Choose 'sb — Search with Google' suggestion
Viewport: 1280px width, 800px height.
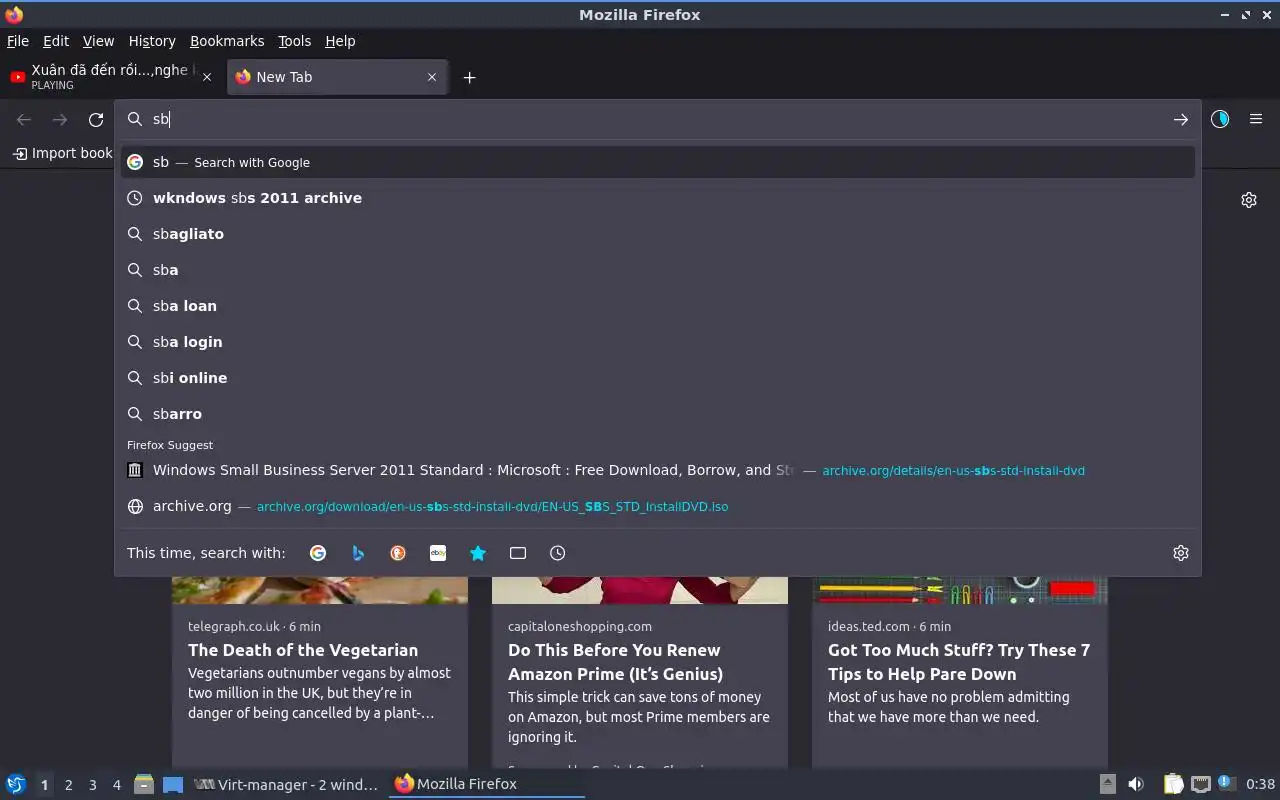click(x=658, y=162)
